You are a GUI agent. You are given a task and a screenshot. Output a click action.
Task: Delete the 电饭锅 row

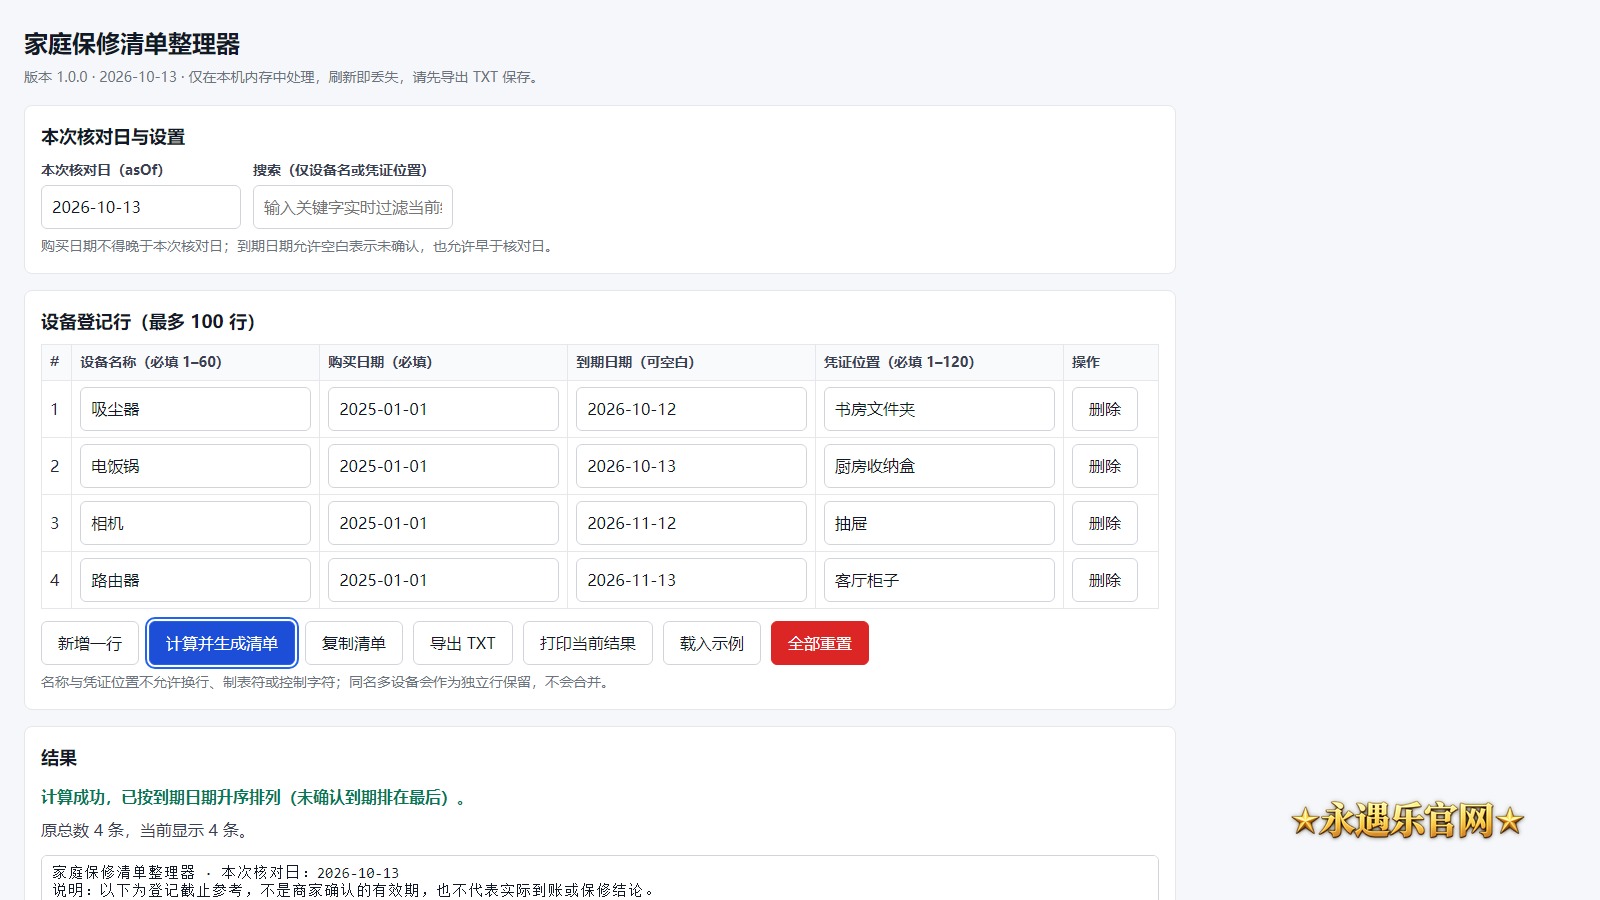click(x=1105, y=466)
